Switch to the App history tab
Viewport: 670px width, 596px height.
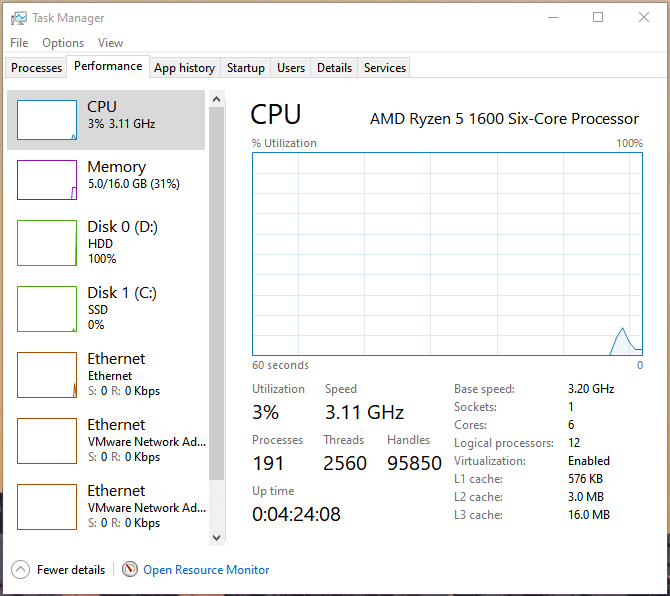tap(184, 68)
